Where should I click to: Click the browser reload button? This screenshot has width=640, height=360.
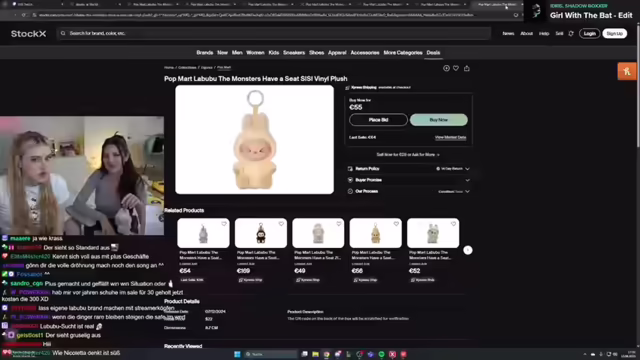coord(24,15)
